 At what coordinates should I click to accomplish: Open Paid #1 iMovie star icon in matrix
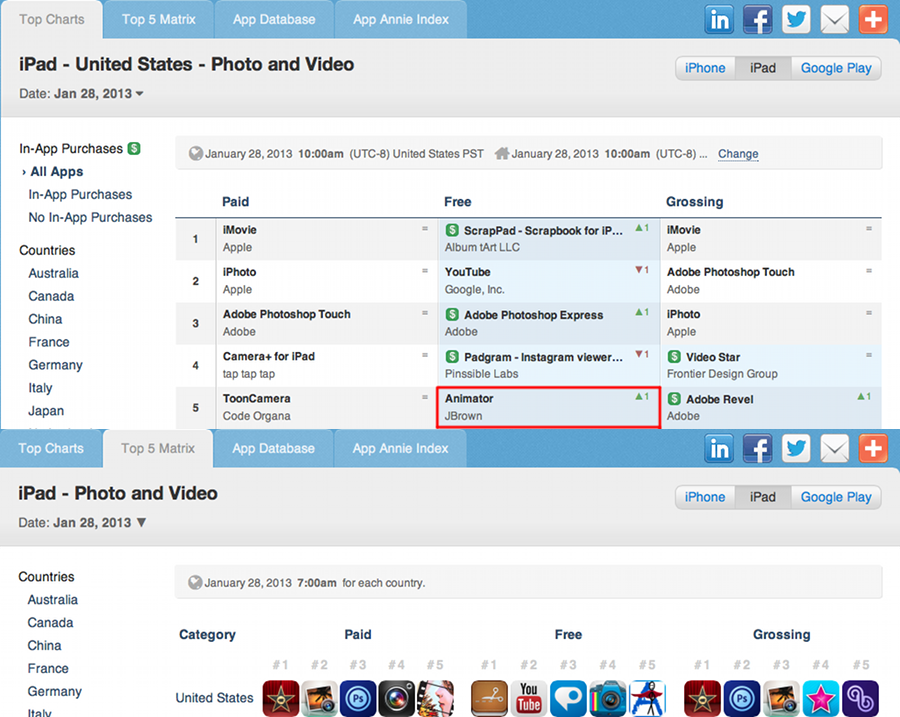tap(281, 699)
